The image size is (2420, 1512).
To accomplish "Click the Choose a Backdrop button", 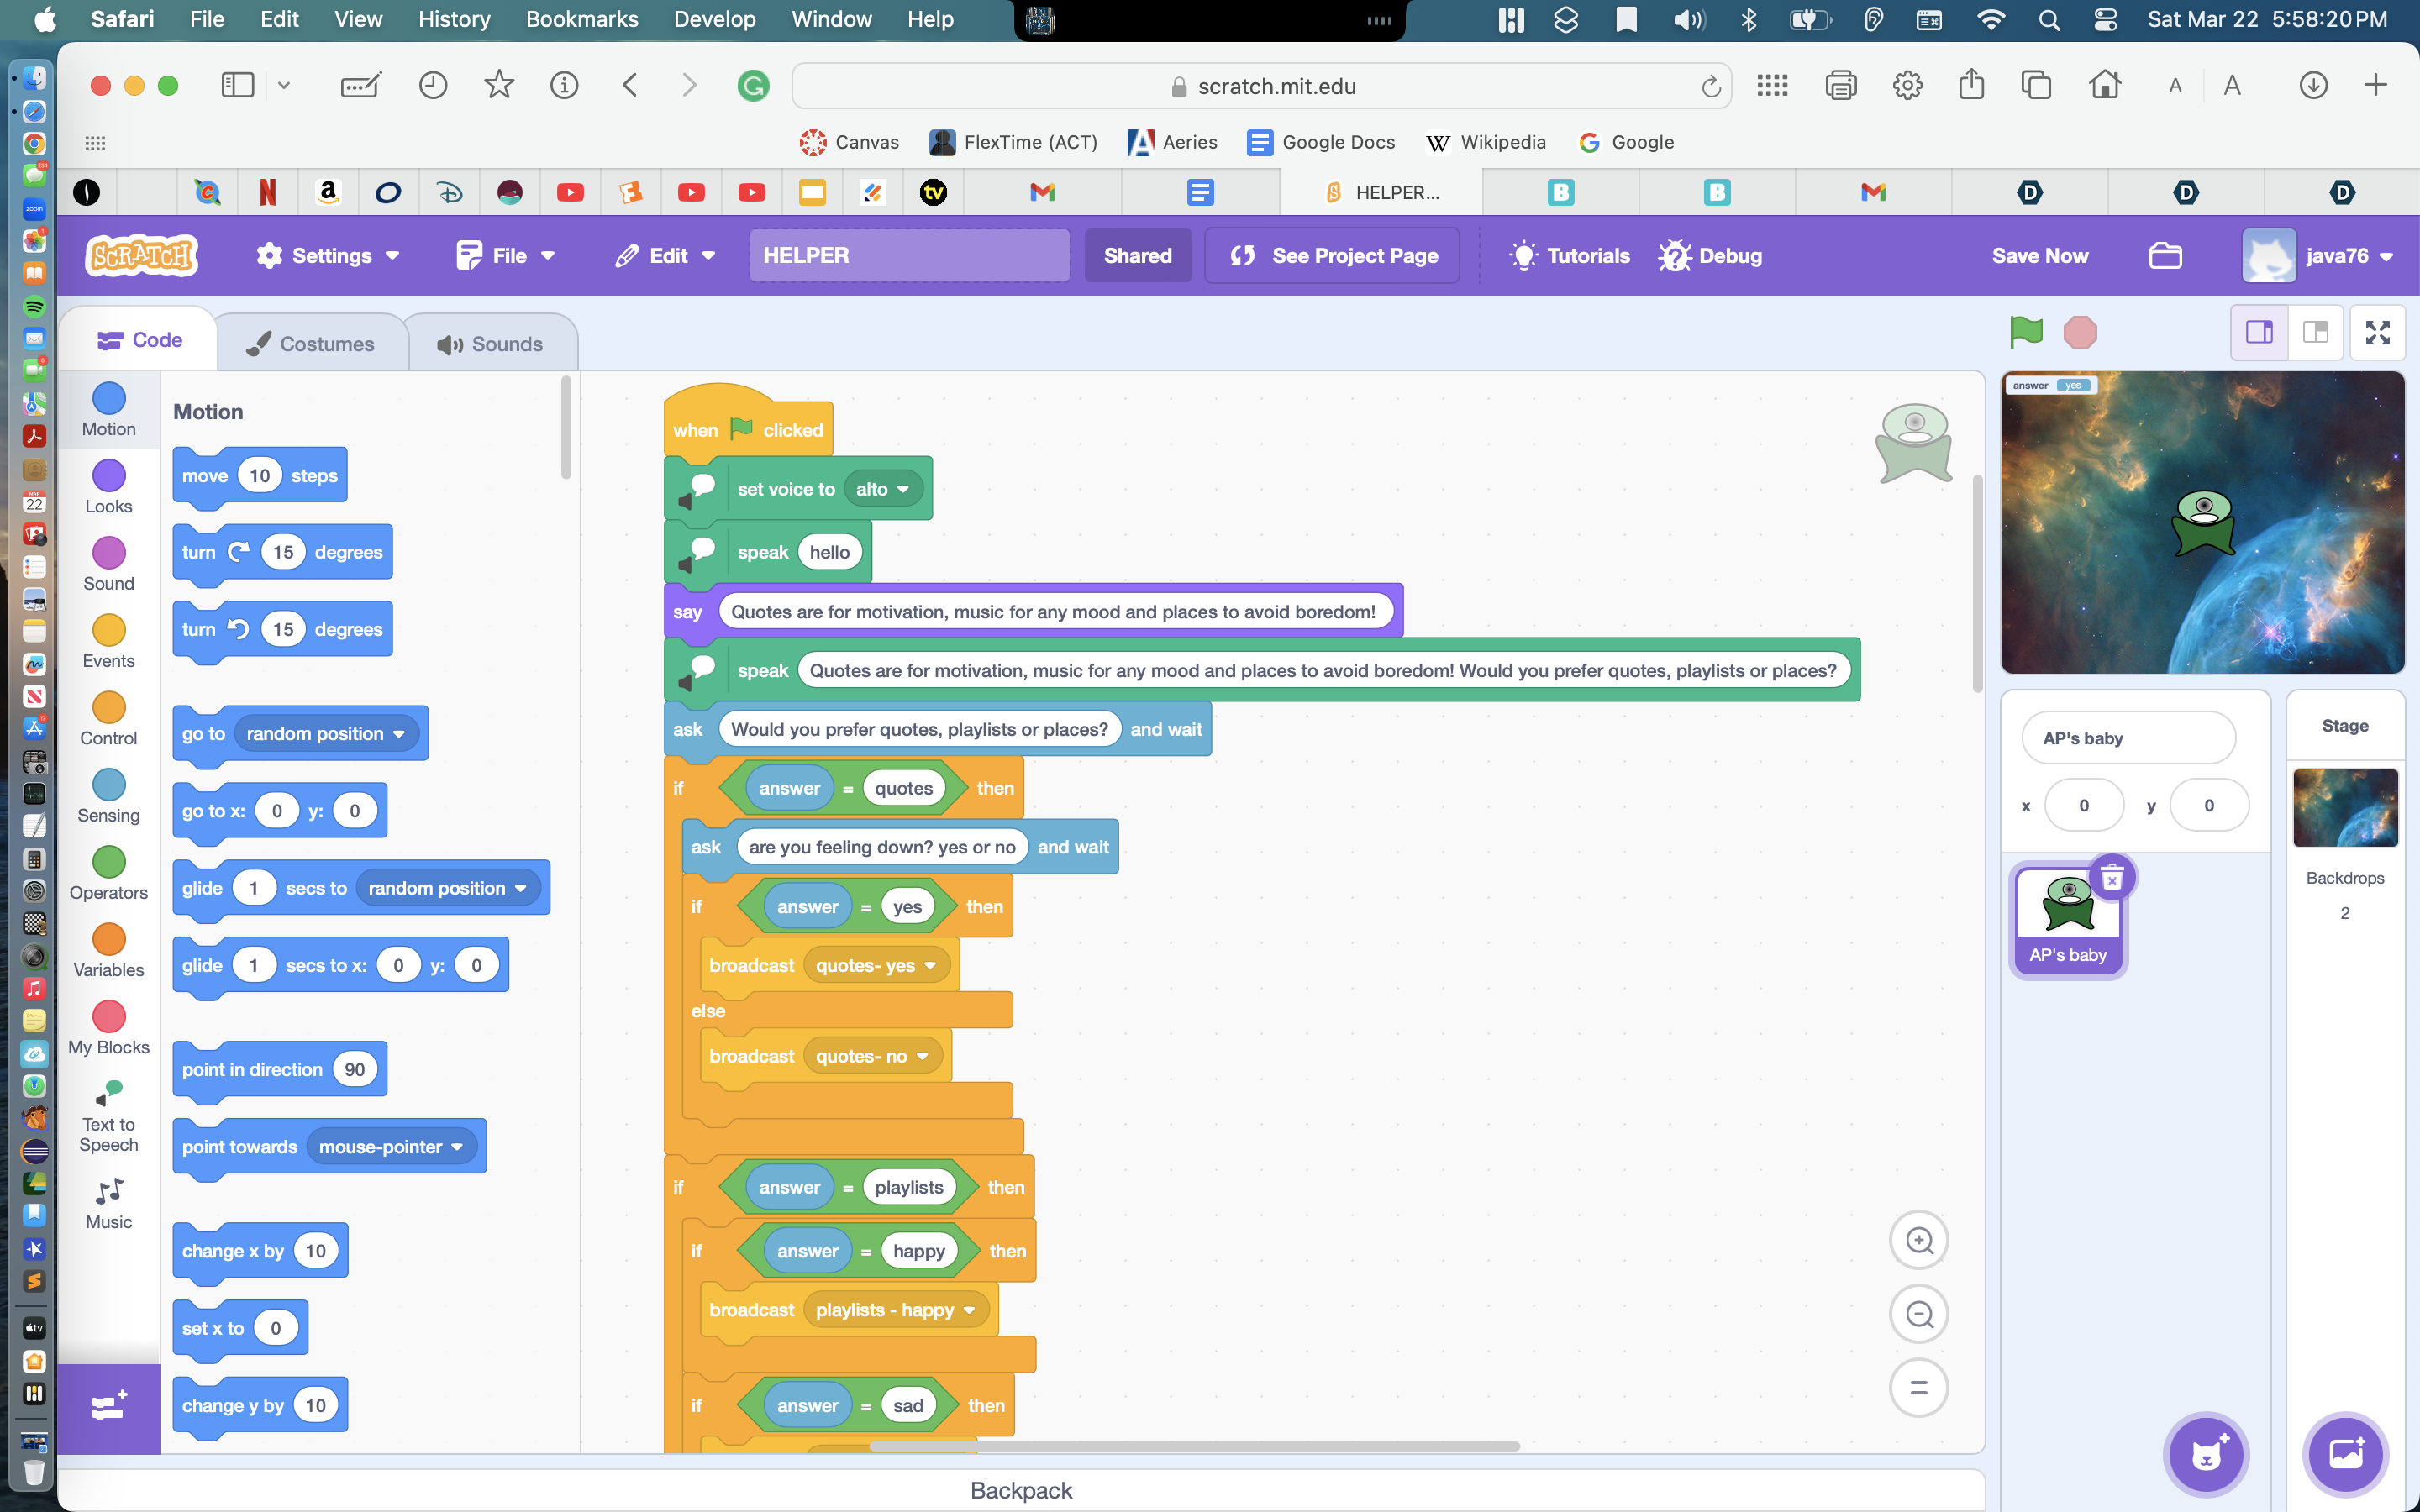I will pos(2344,1453).
